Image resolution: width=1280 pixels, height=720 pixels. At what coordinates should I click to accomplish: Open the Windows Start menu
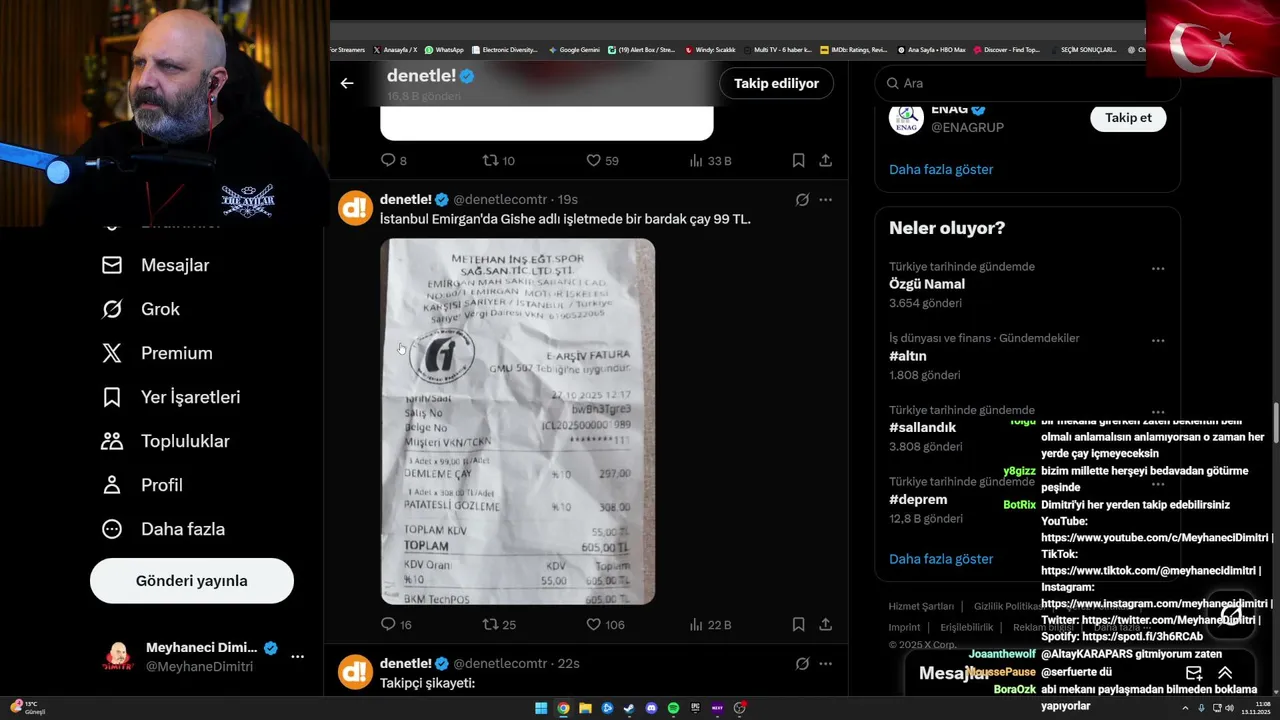tap(541, 708)
